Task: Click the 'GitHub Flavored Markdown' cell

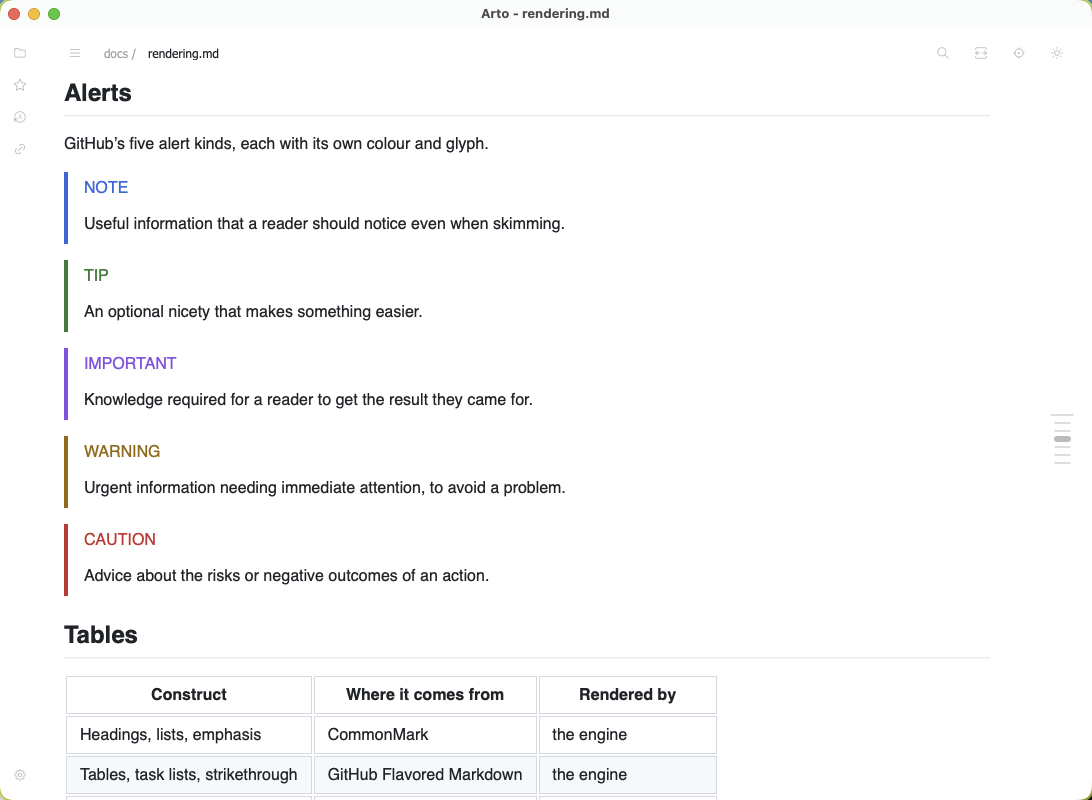Action: (x=425, y=774)
